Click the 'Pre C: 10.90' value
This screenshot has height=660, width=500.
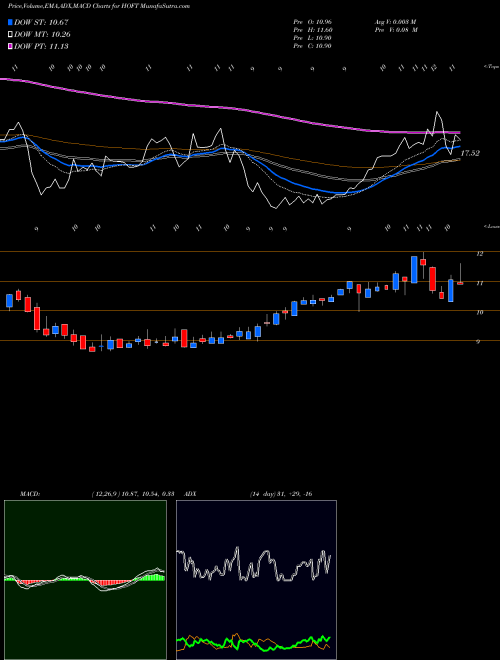(313, 46)
